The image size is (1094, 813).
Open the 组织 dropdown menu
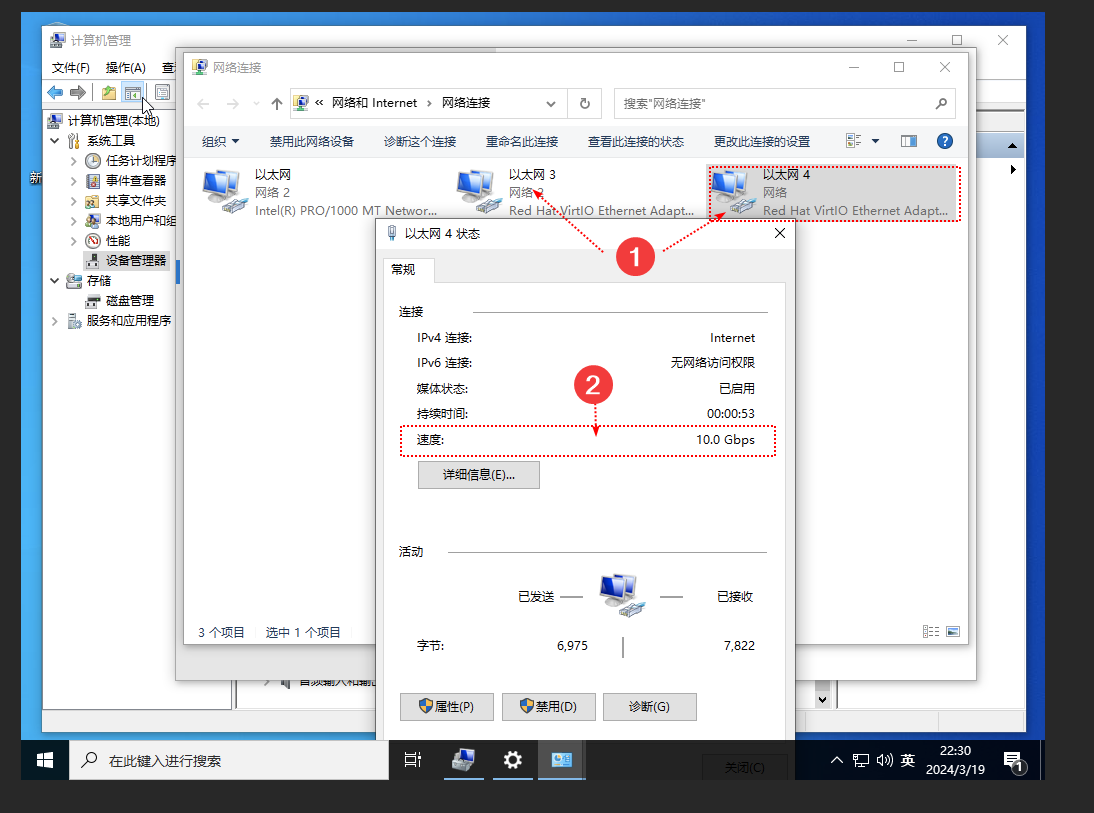pos(221,141)
